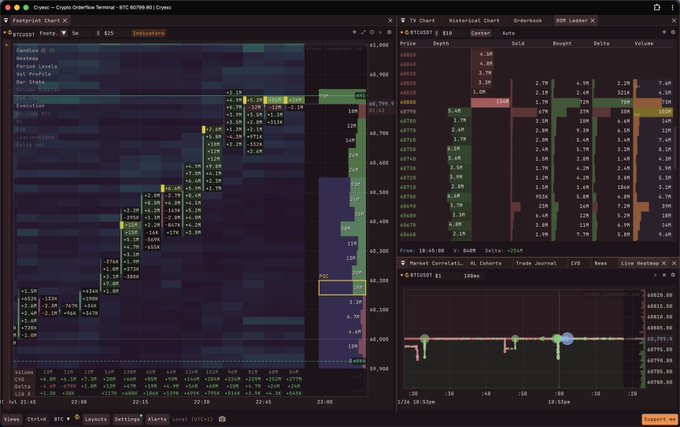Open the three-dot menu in the title bar
This screenshot has height=427, width=680.
672,7
